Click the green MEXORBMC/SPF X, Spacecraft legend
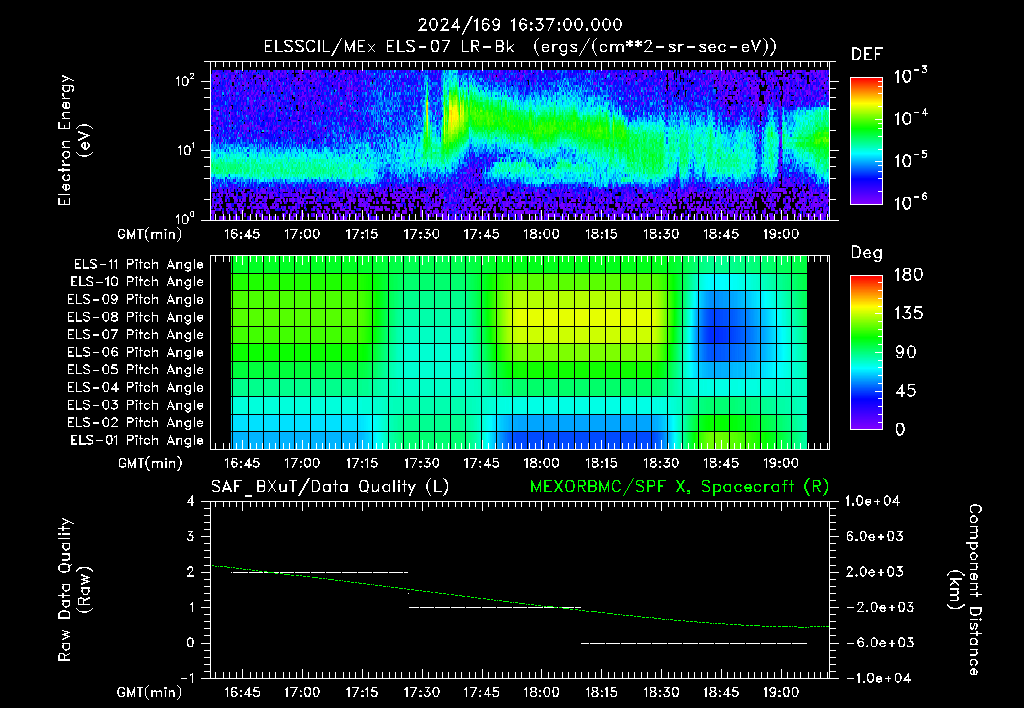Screen dimensions: 1024x708 click(679, 487)
